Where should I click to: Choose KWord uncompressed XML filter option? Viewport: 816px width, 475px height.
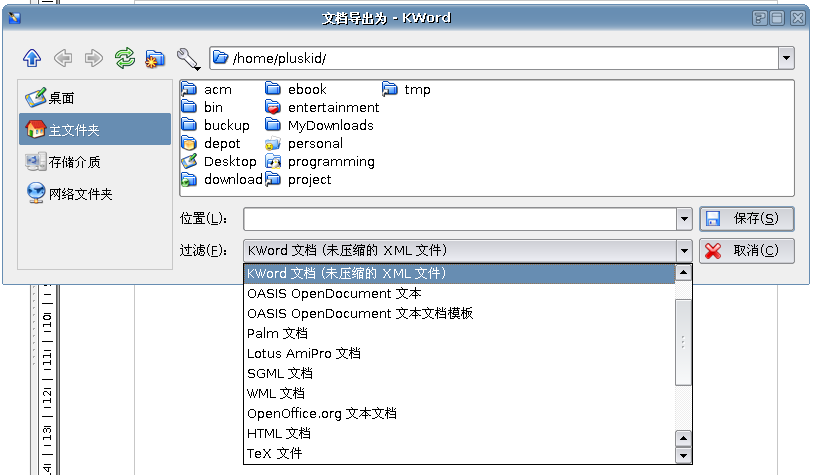[460, 274]
